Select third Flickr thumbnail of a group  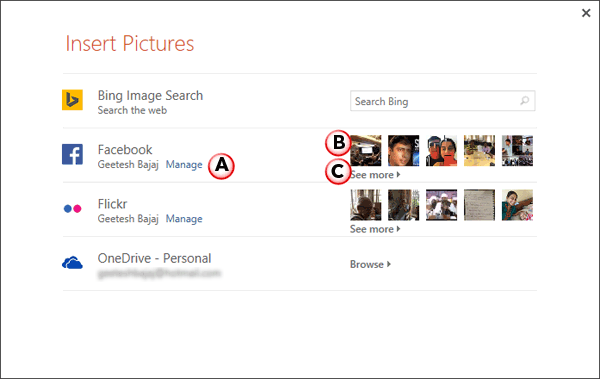click(x=442, y=205)
